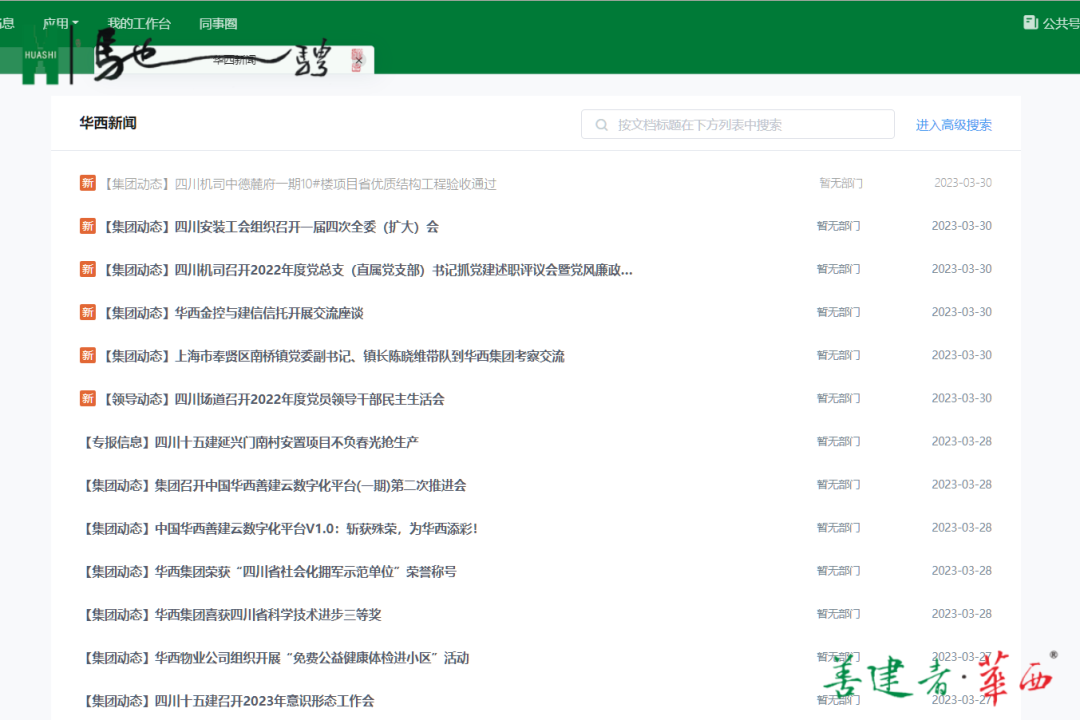
Task: Open article 四川场道召开2022年度民主生活会
Action: point(273,399)
